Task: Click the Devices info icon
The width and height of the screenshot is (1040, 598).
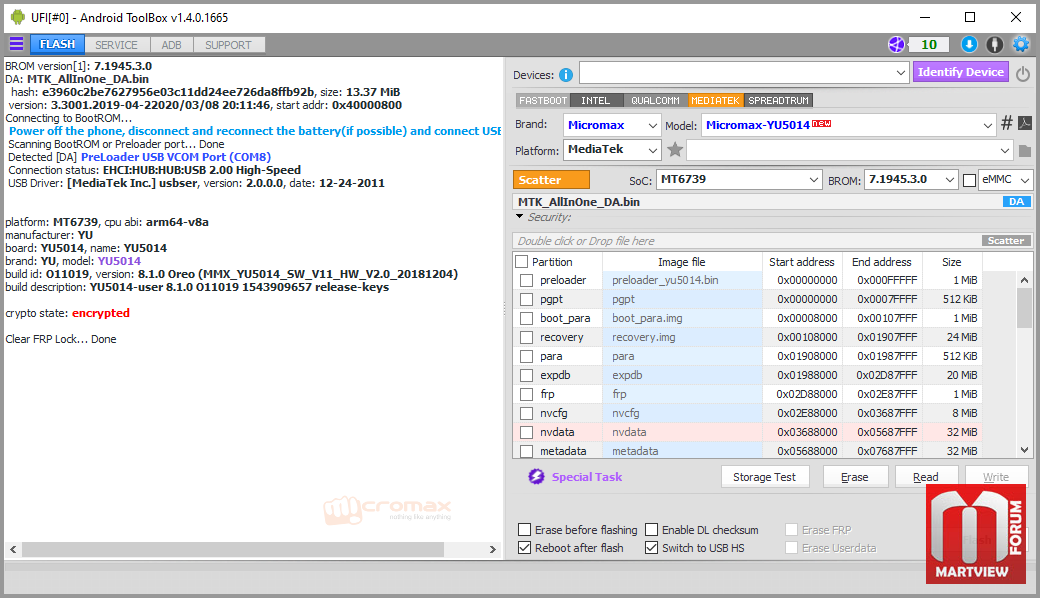Action: coord(566,75)
